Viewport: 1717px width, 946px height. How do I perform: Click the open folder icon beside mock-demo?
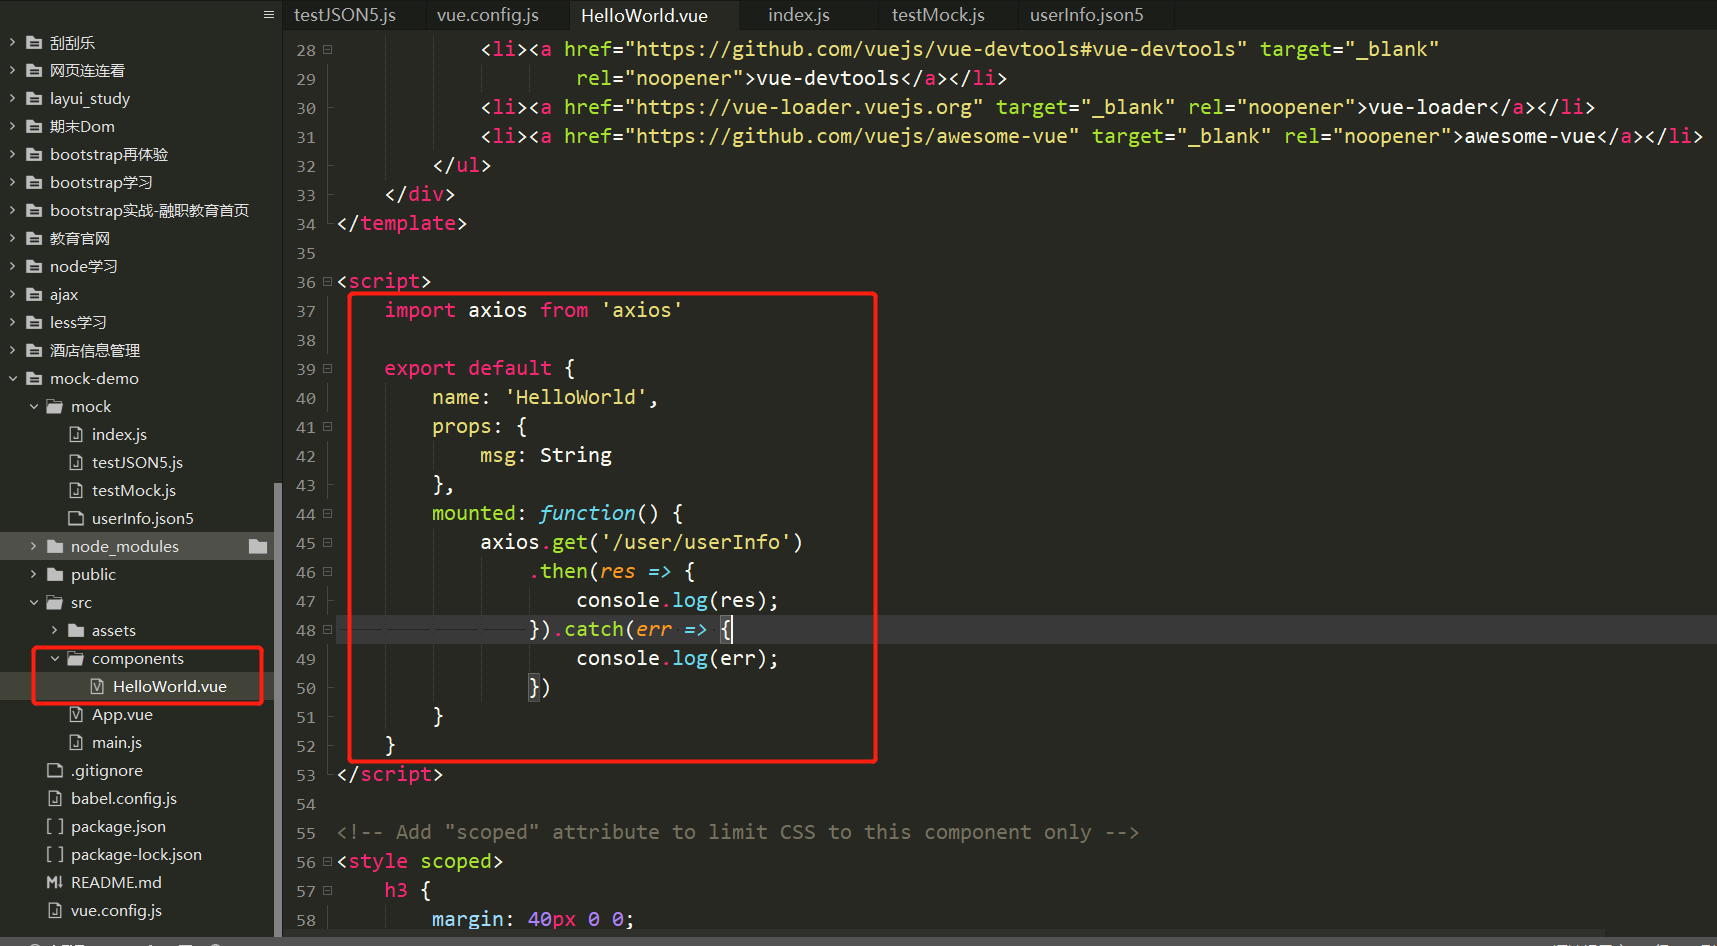[x=34, y=379]
